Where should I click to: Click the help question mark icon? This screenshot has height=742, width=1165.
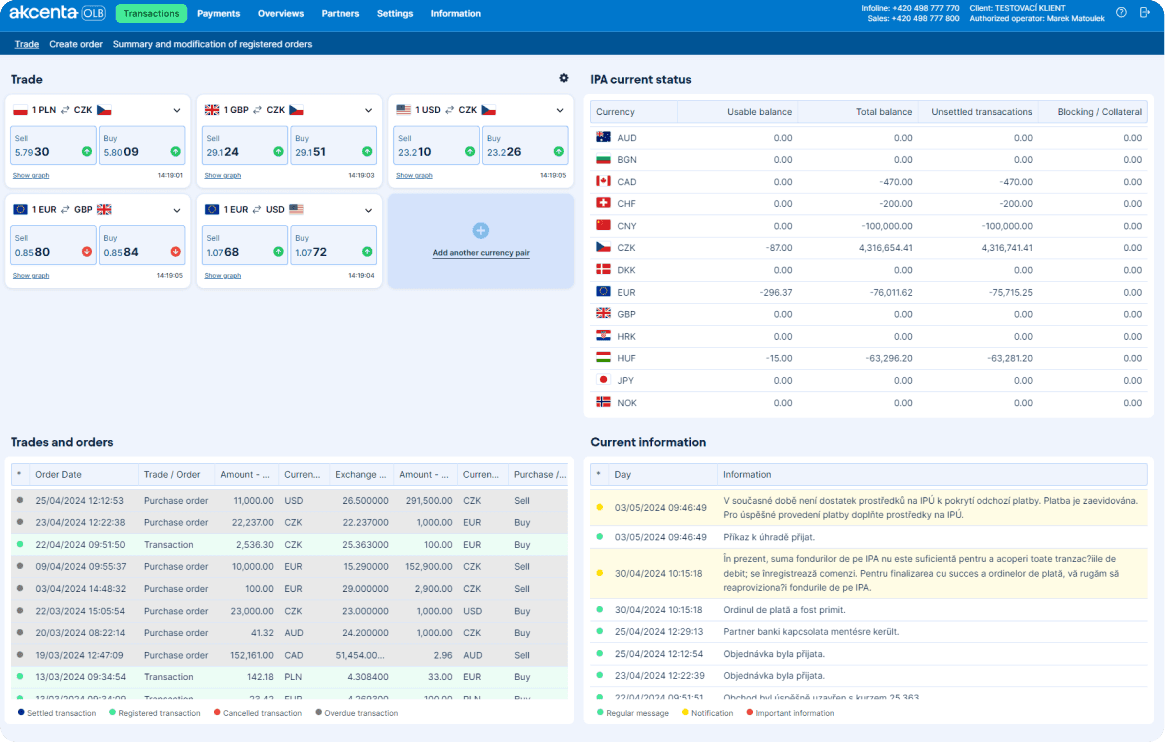tap(1121, 13)
